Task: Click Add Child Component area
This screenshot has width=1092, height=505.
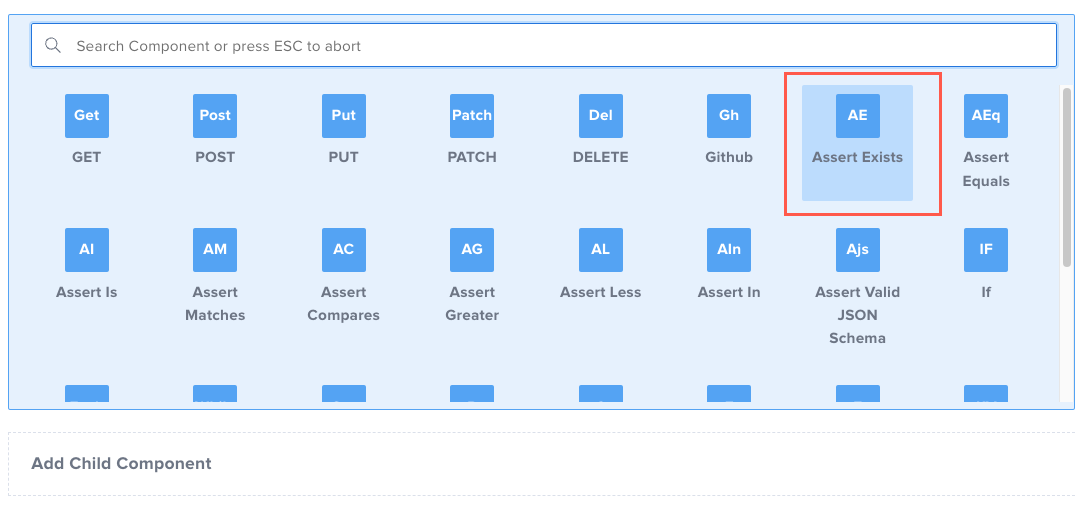Action: tap(122, 464)
